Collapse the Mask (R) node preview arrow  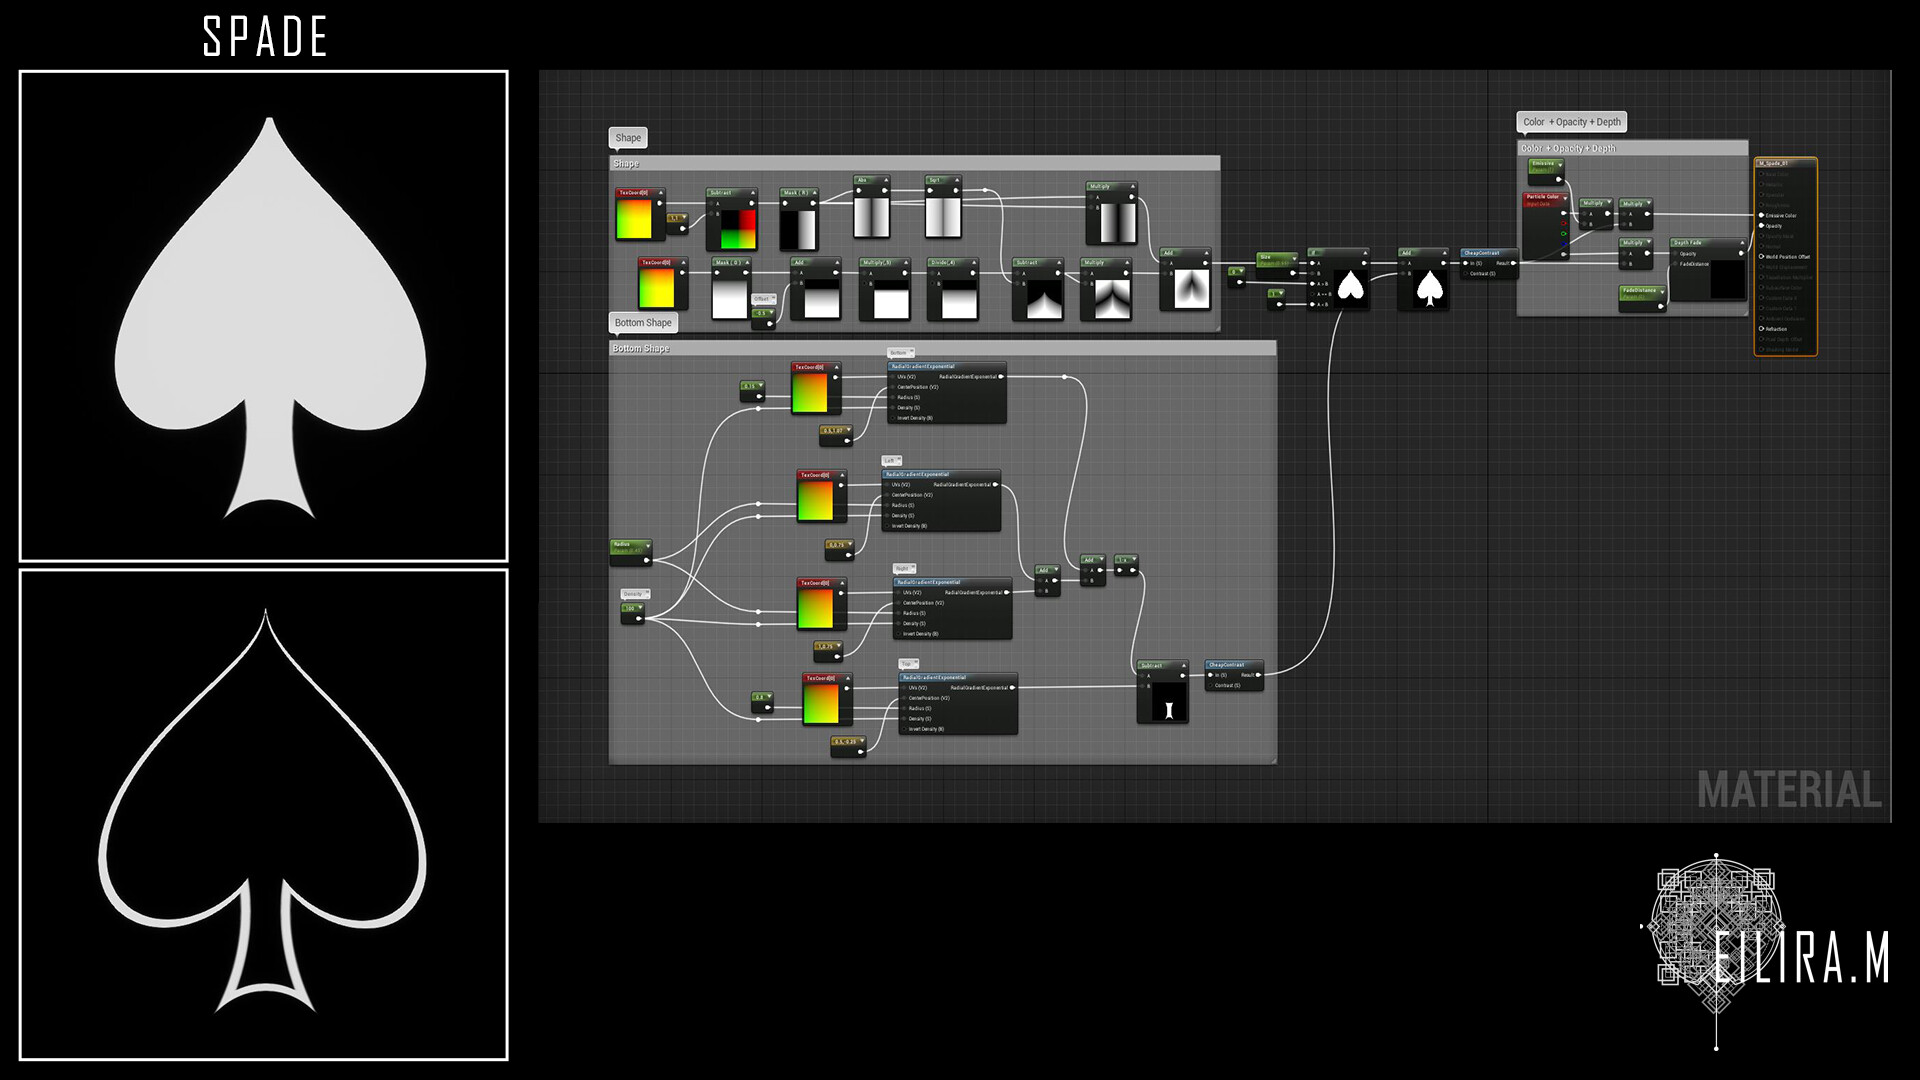(814, 192)
